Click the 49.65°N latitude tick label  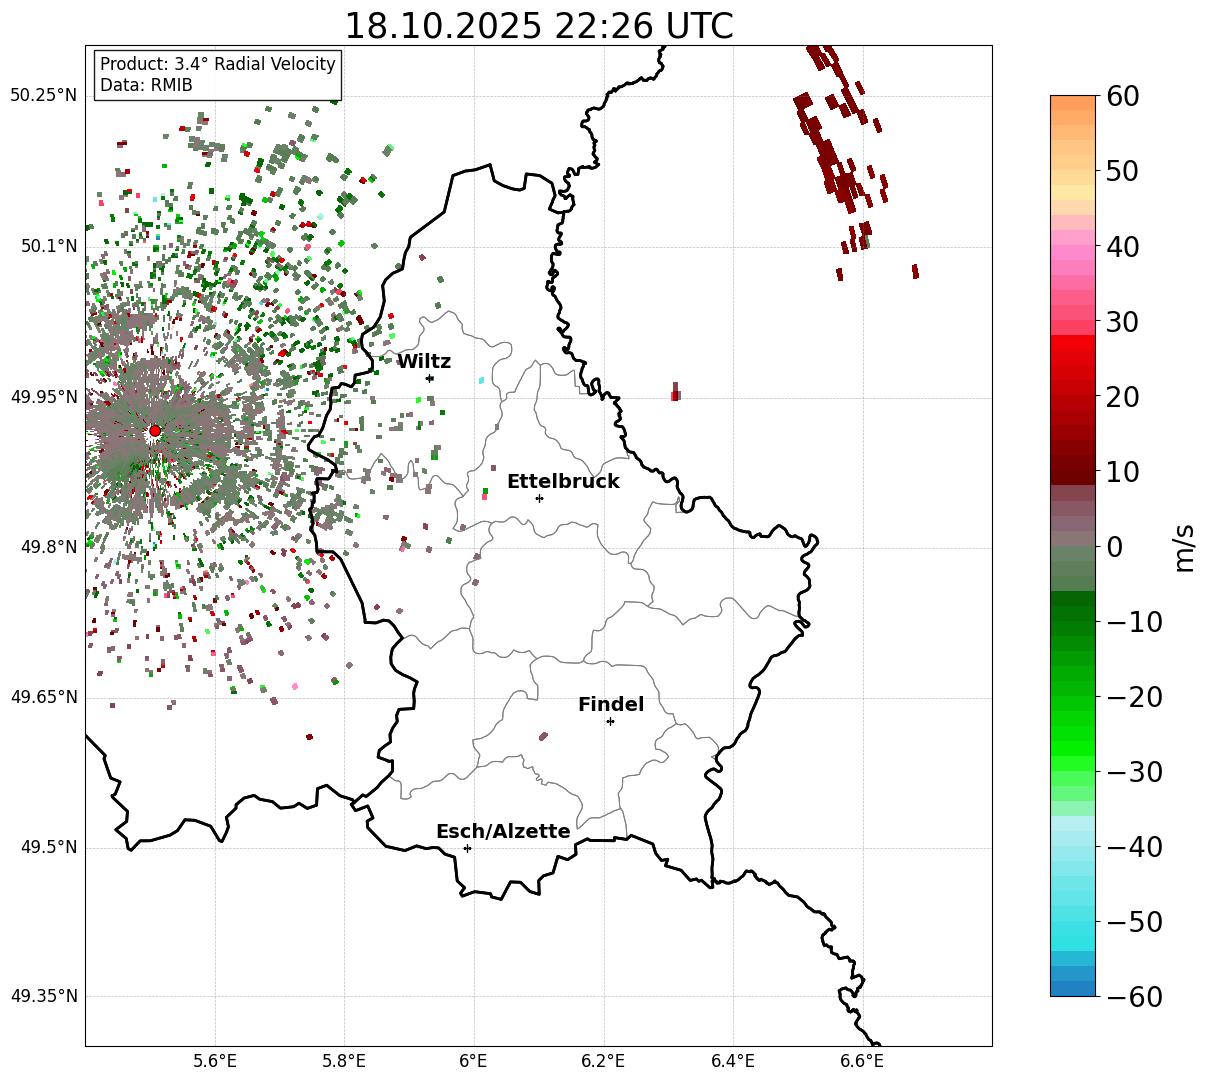point(43,697)
